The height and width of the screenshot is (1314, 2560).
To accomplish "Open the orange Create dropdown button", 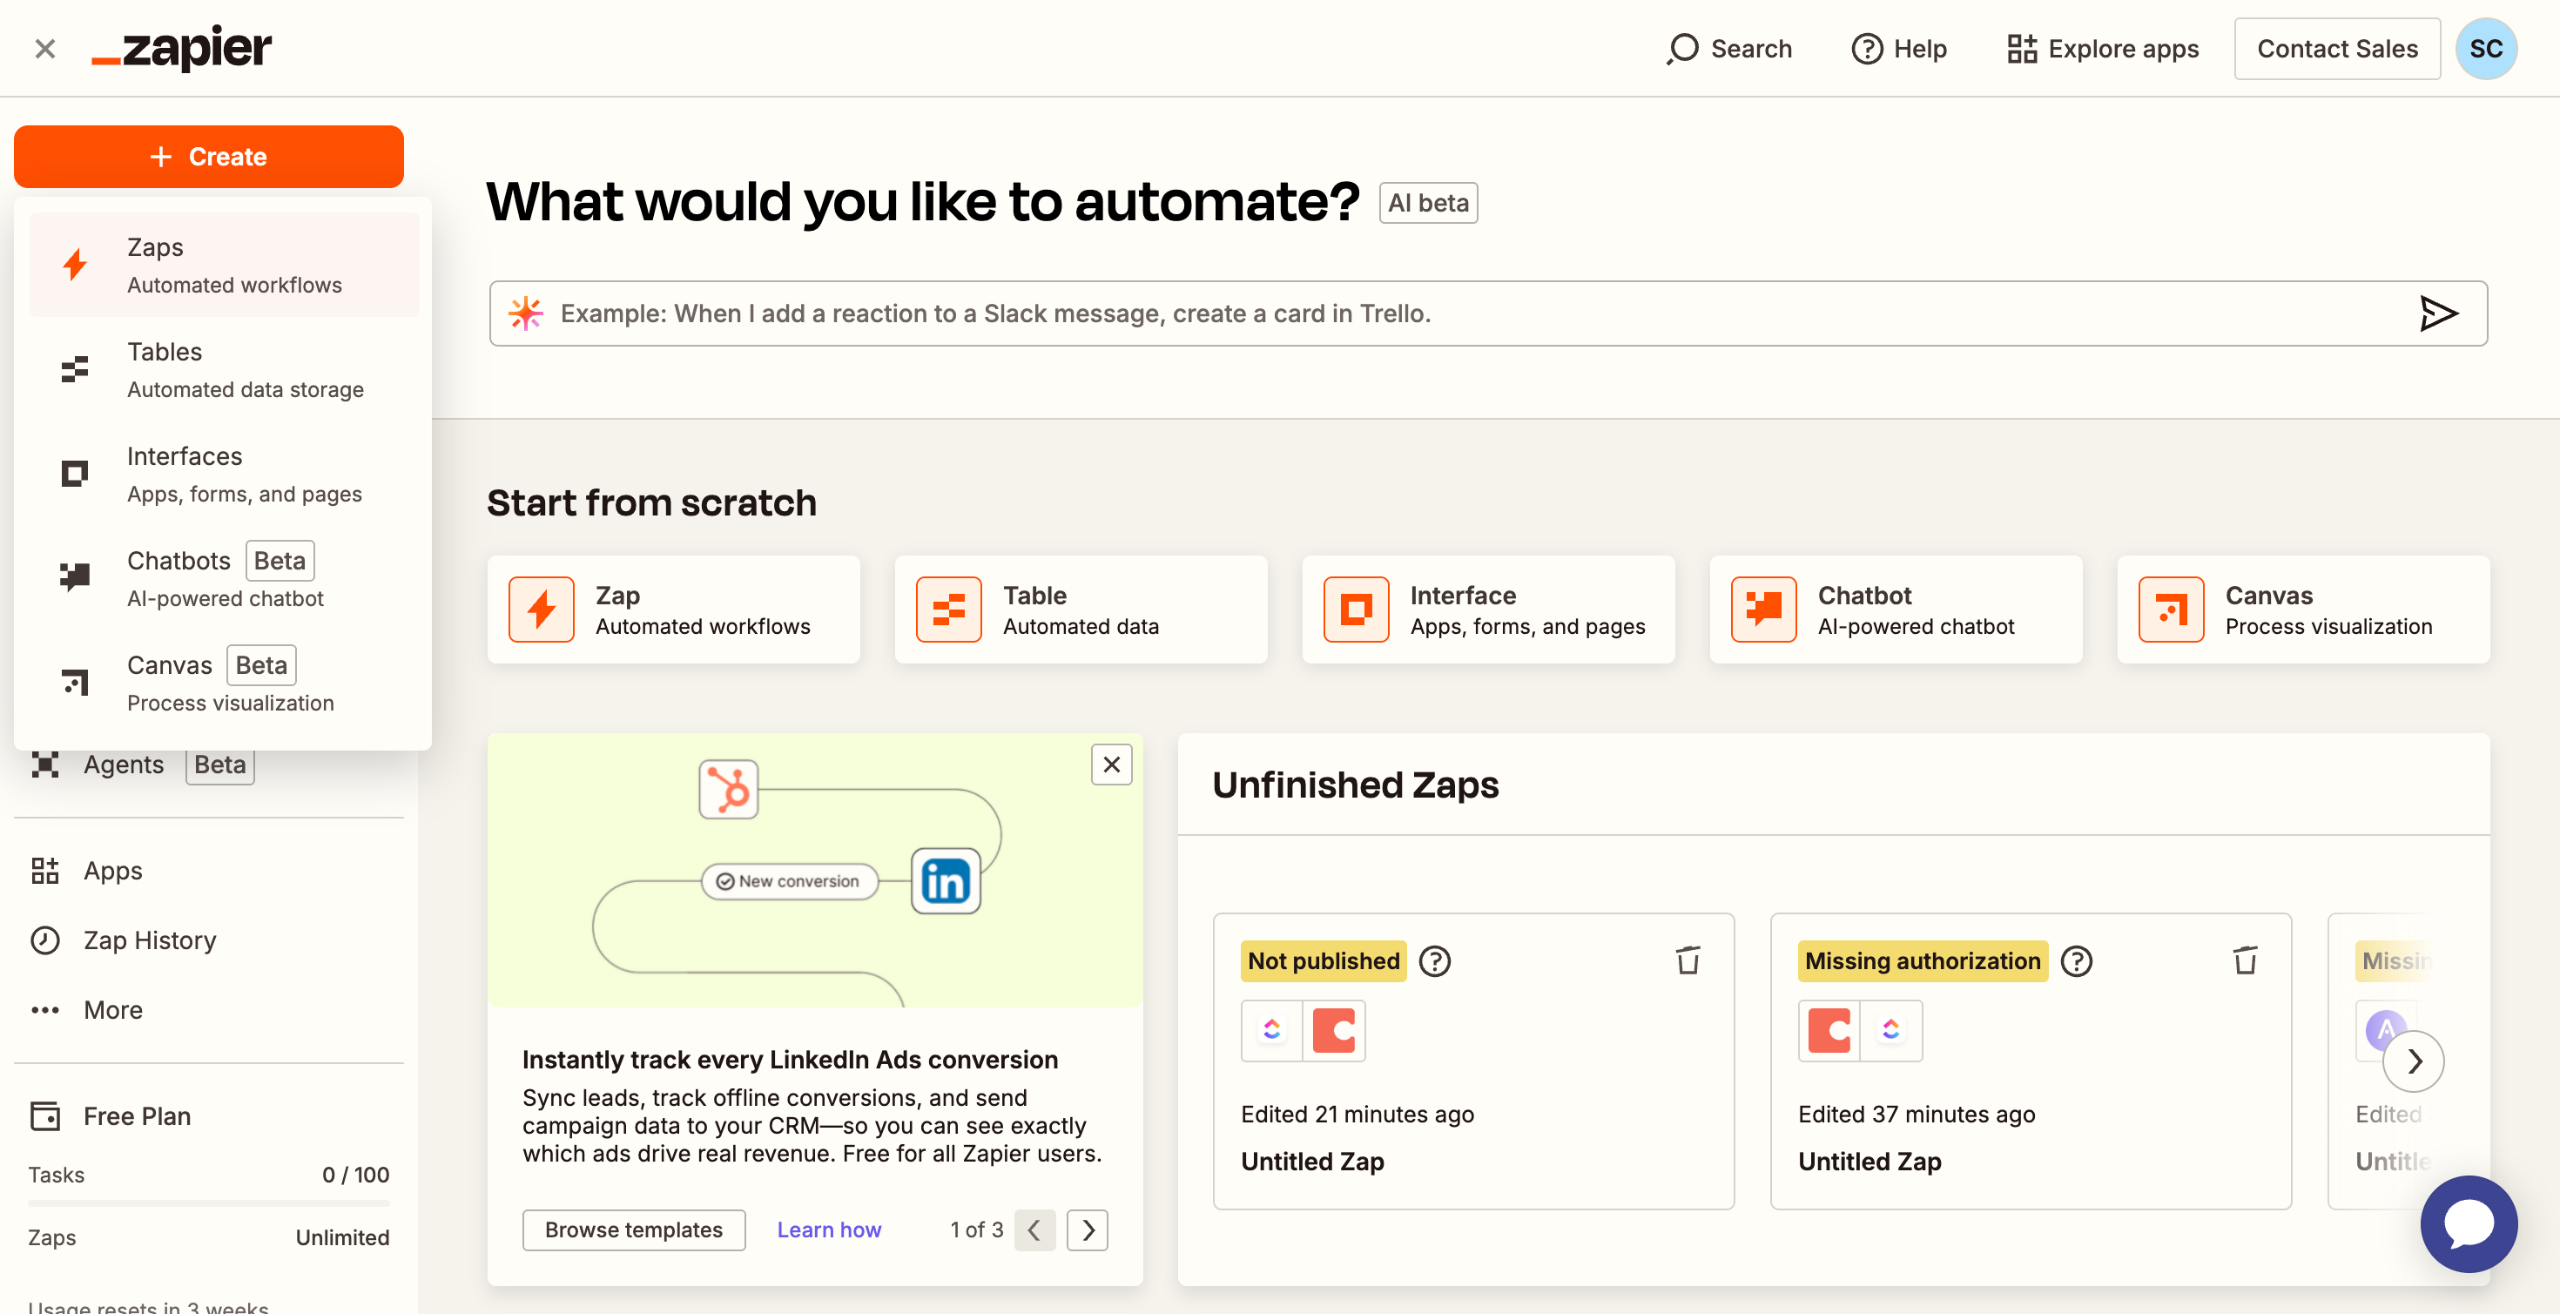I will click(209, 157).
